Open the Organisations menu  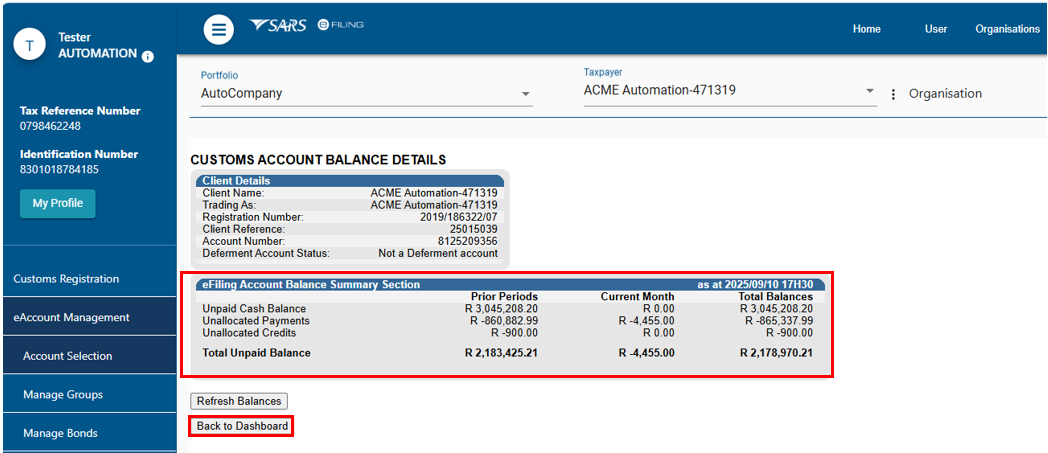click(x=1007, y=29)
